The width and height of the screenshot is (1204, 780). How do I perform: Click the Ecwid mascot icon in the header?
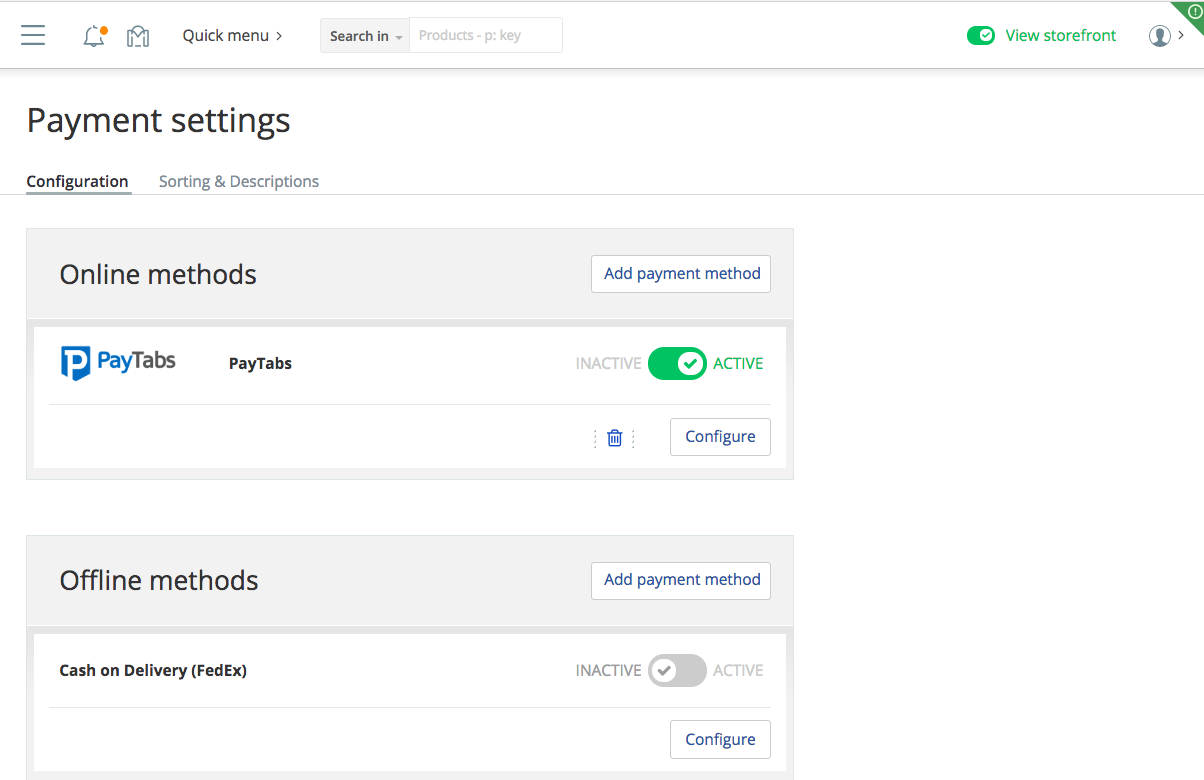tap(137, 35)
